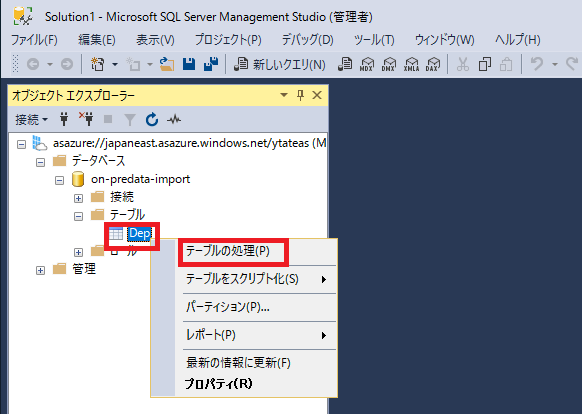
Task: Open the New Project dropdown arrow
Action: coord(115,65)
